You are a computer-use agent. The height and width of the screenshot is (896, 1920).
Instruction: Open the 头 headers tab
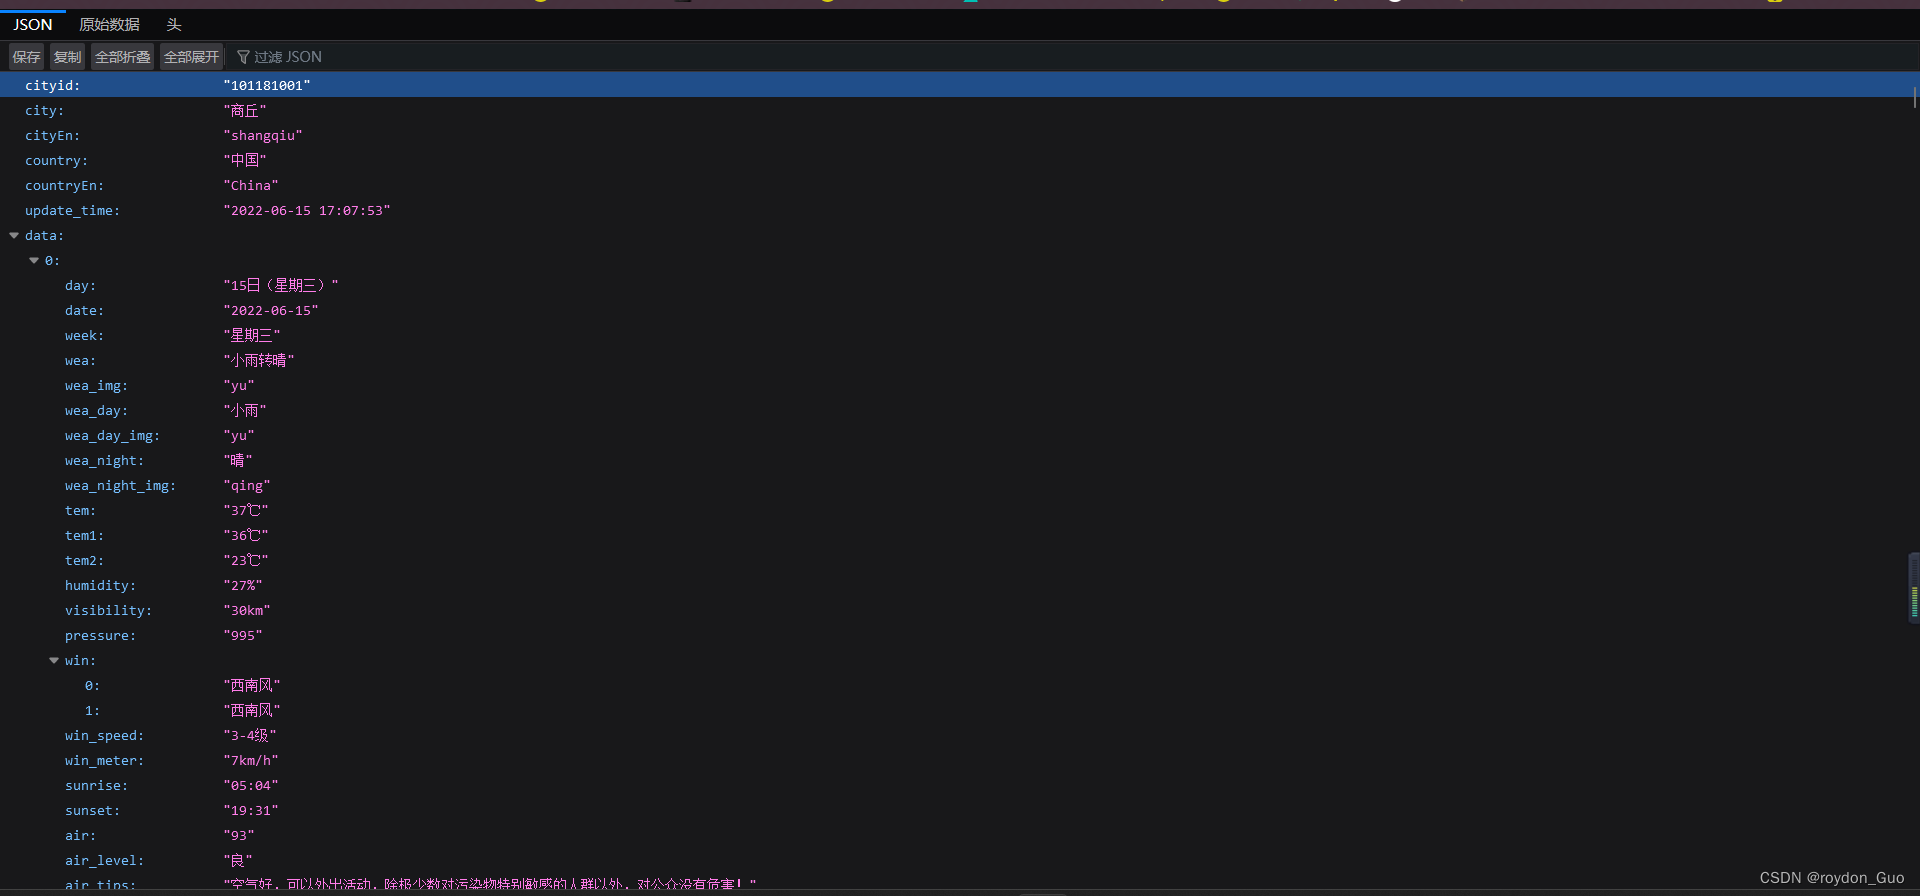point(174,25)
